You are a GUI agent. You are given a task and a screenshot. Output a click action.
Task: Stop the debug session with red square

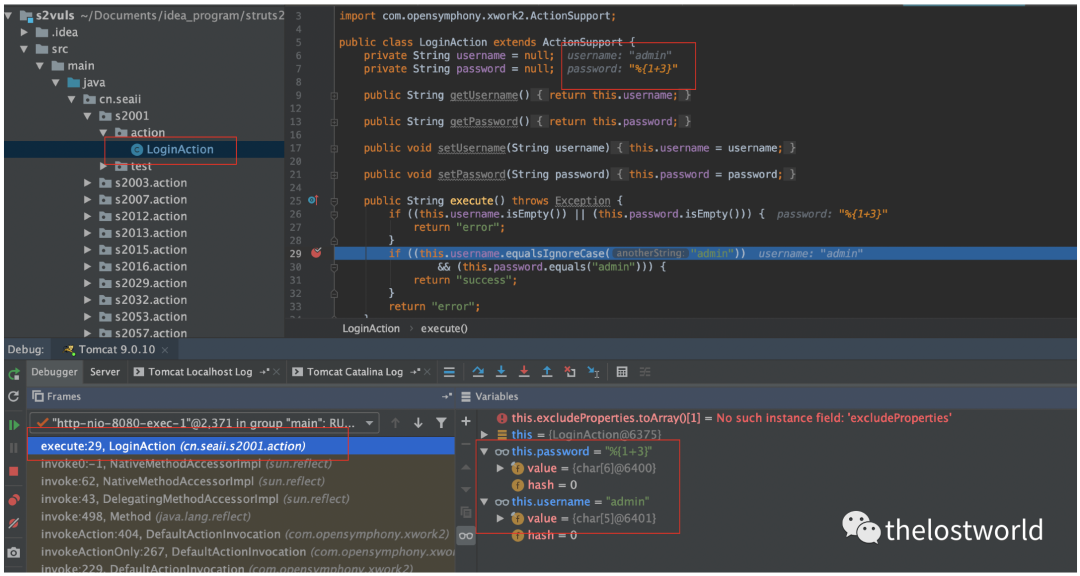[14, 471]
